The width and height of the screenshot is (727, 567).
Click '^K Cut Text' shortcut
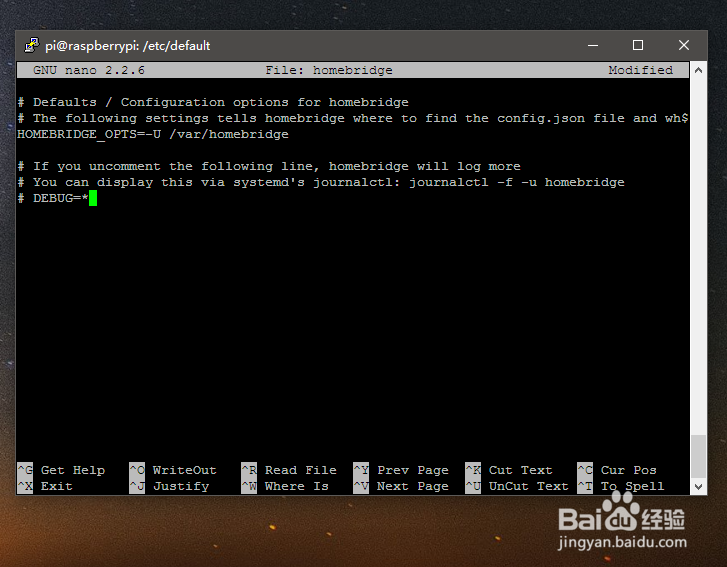click(509, 470)
